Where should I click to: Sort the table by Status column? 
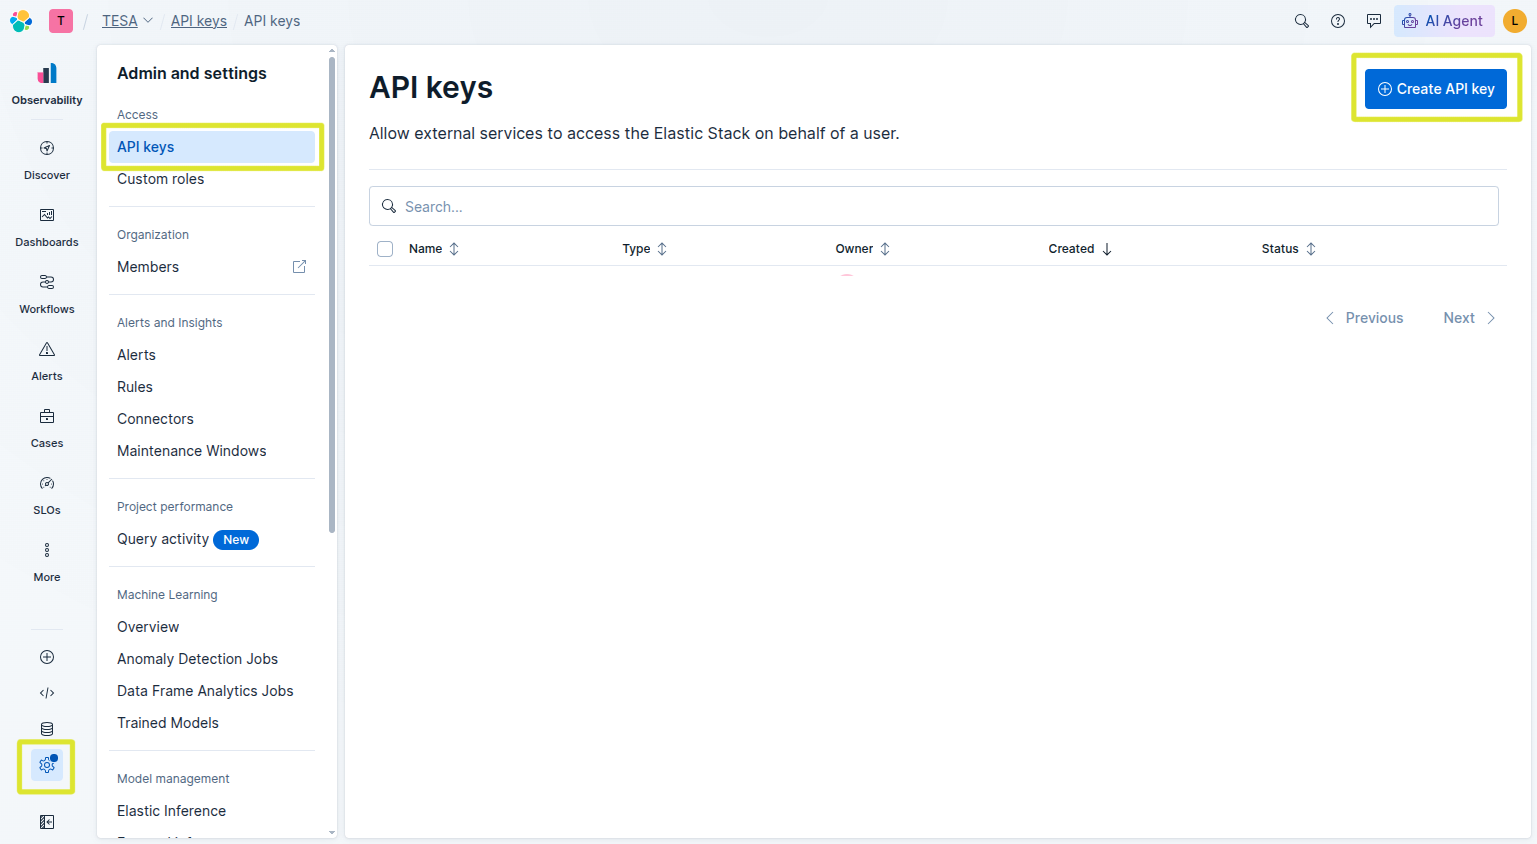(1289, 249)
